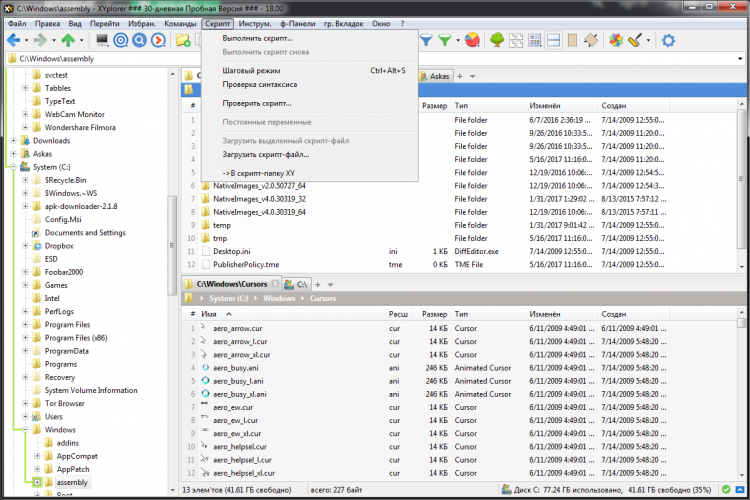The width and height of the screenshot is (750, 500).
Task: Open the Правка menu
Action: [x=47, y=23]
